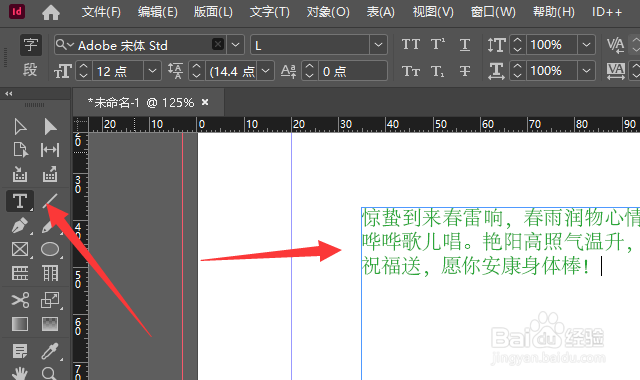The image size is (640, 380).
Task: Select the Scissors tool
Action: (x=20, y=300)
